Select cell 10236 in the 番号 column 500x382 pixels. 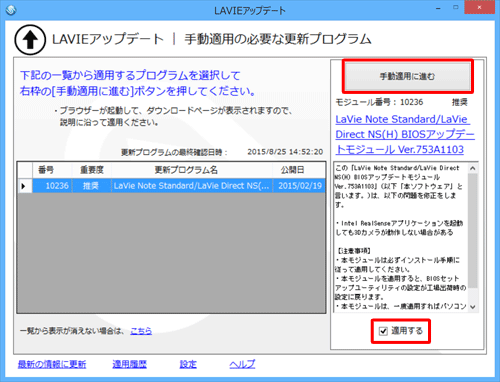point(52,186)
